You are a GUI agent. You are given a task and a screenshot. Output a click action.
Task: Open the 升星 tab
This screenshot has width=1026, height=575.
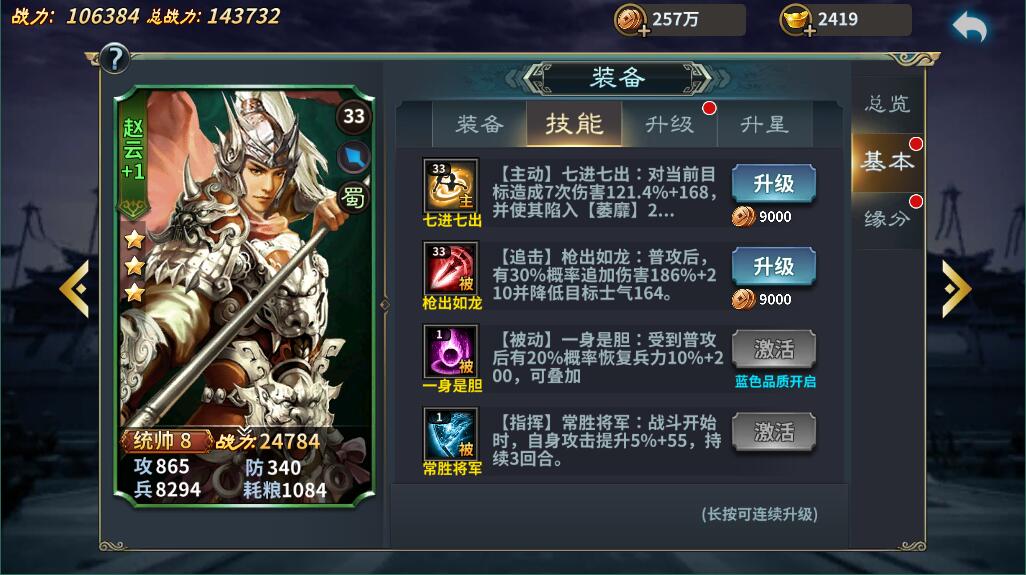(x=764, y=124)
